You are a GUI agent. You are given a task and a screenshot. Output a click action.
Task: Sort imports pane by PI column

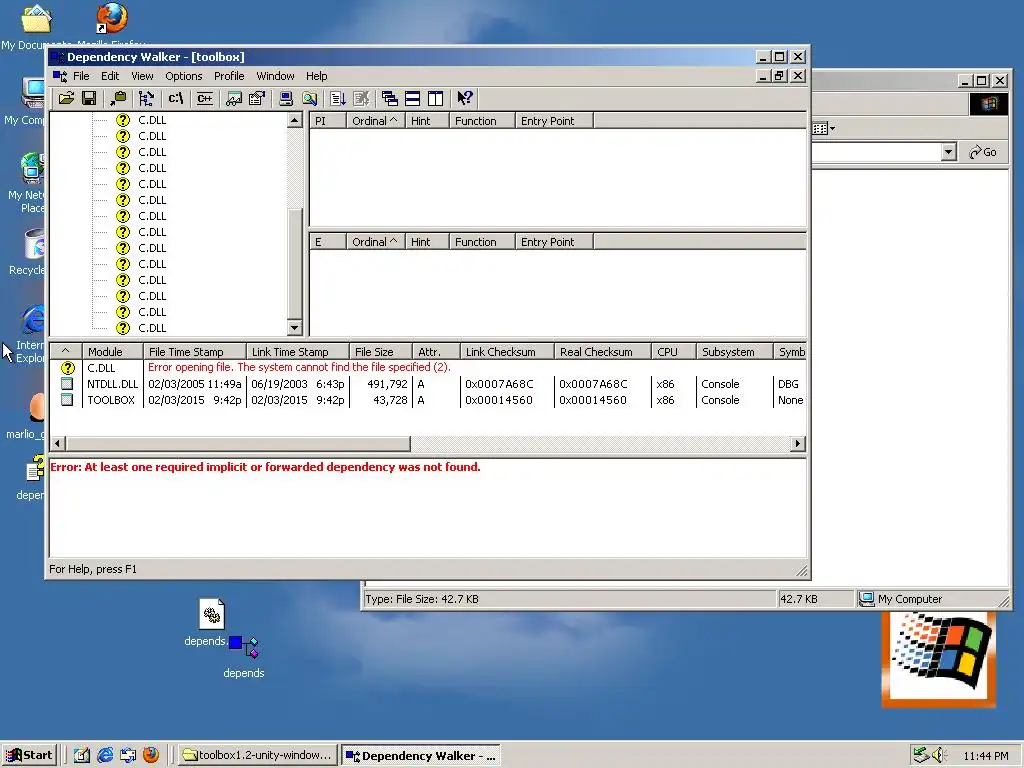327,121
